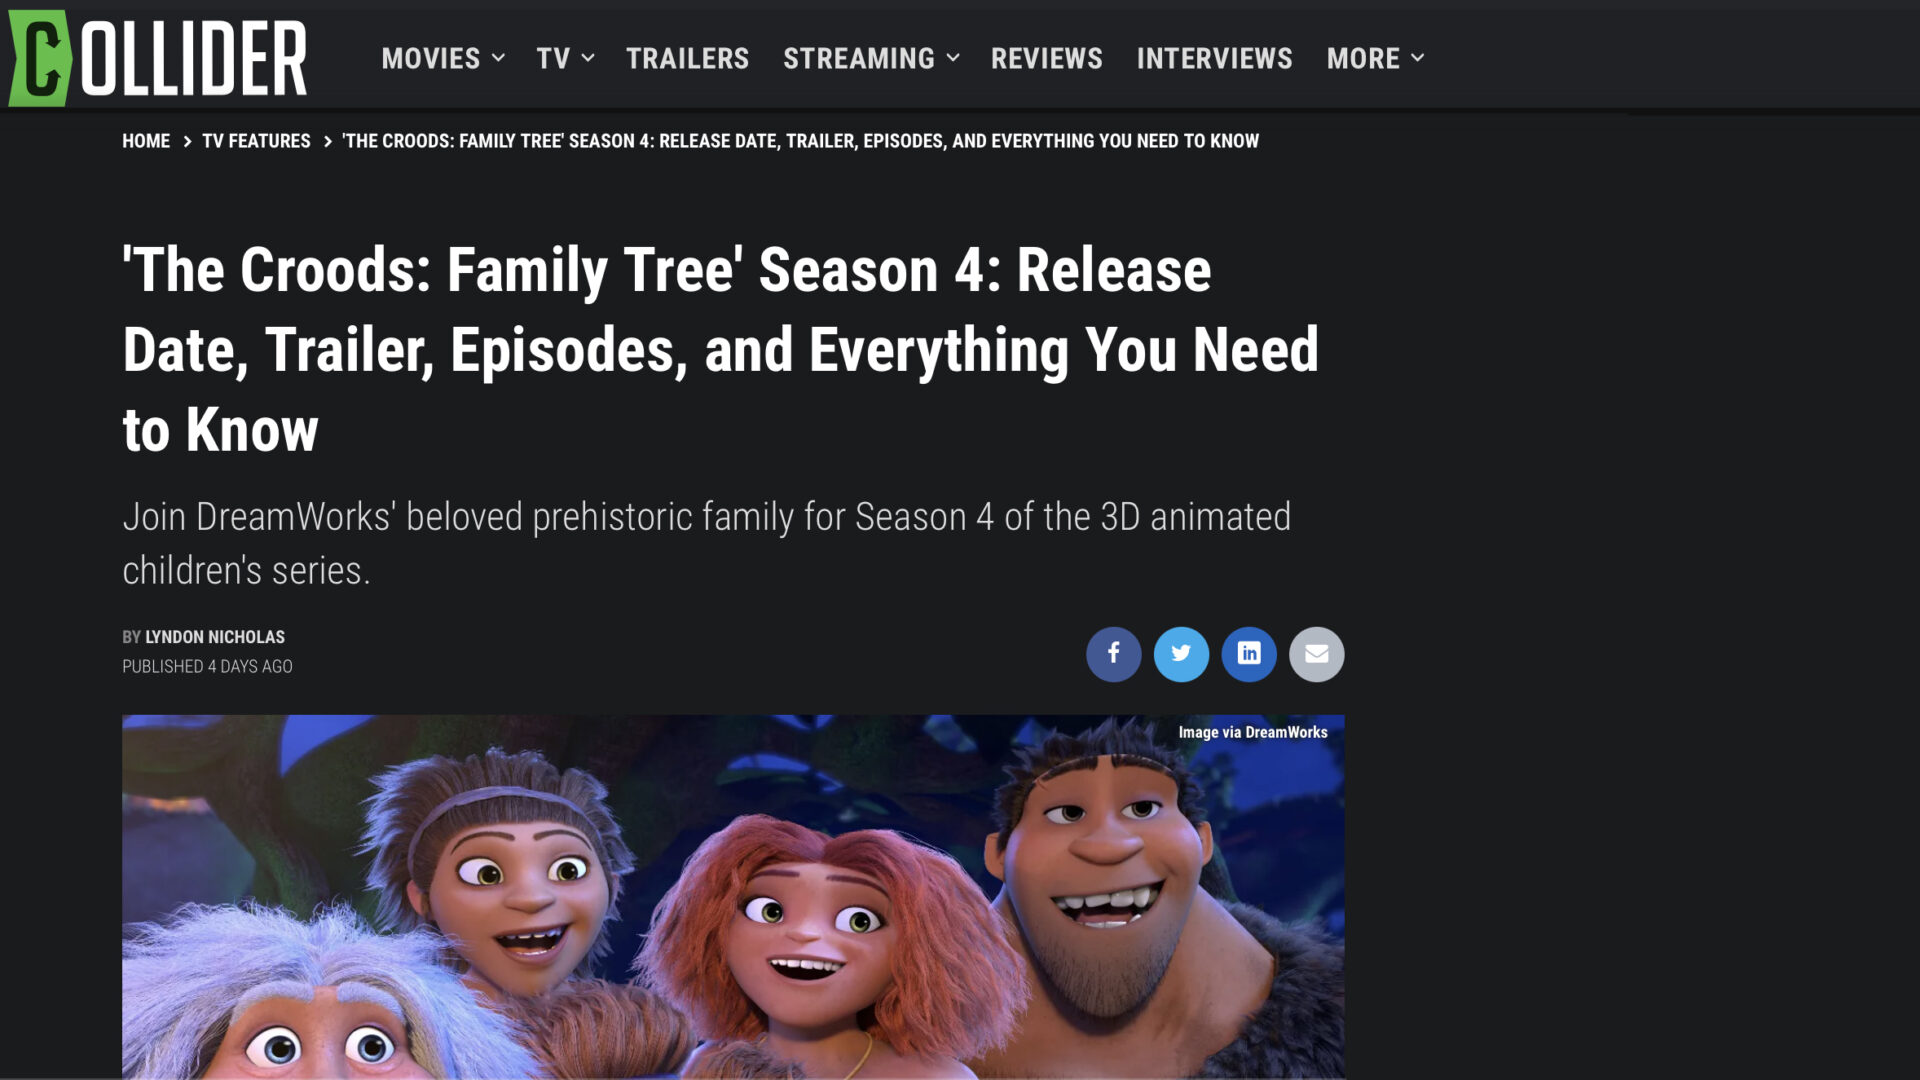This screenshot has width=1920, height=1080.
Task: Click the Croods article hero image
Action: (x=733, y=896)
